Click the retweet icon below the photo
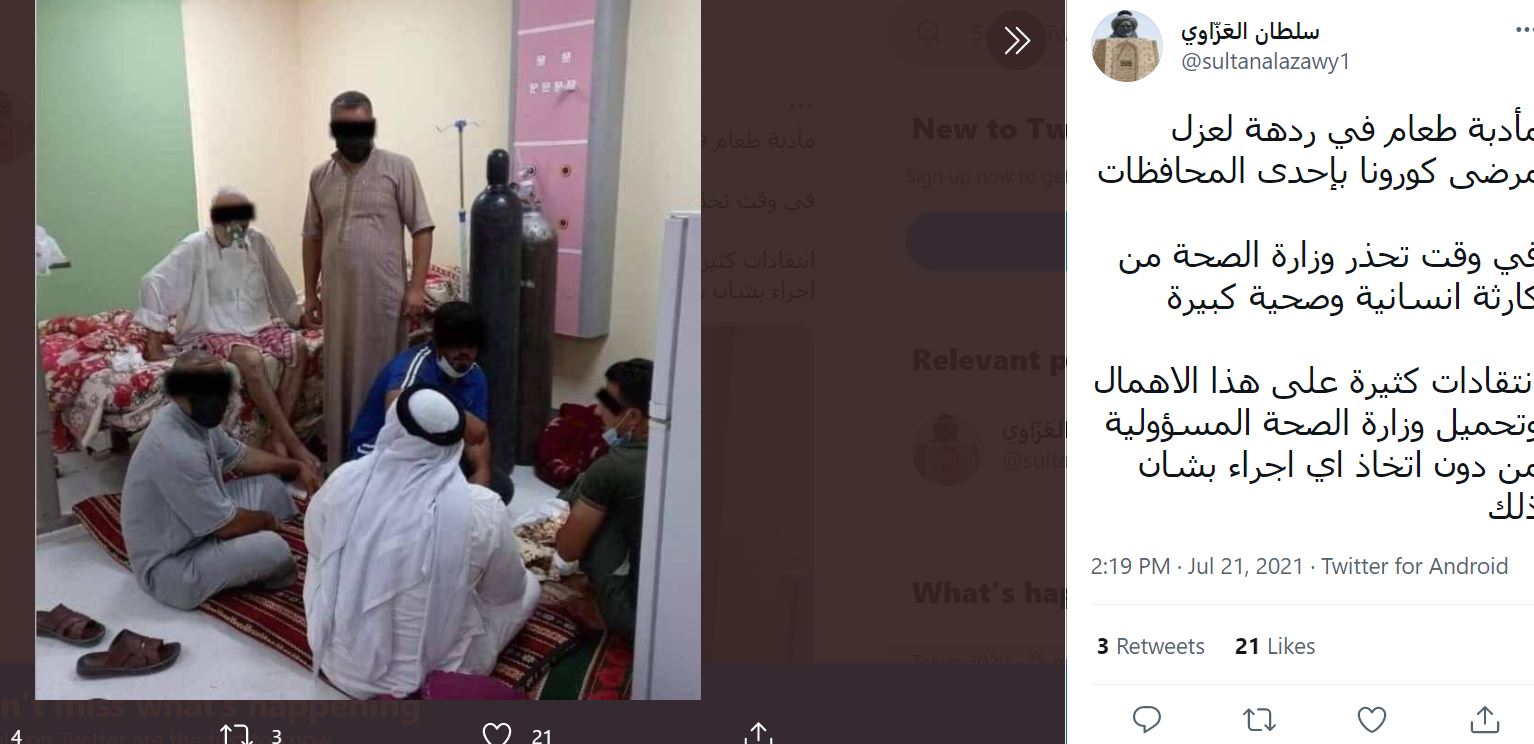 (x=236, y=736)
